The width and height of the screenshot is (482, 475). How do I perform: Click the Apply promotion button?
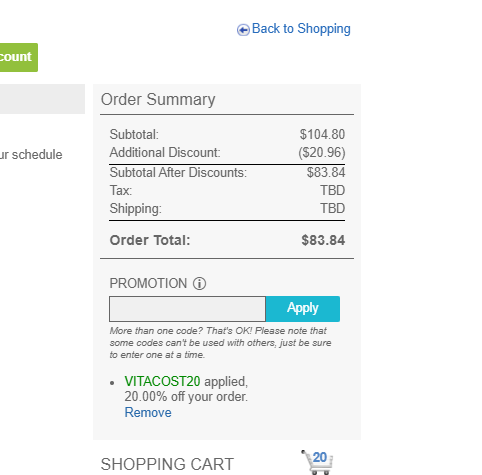click(303, 309)
